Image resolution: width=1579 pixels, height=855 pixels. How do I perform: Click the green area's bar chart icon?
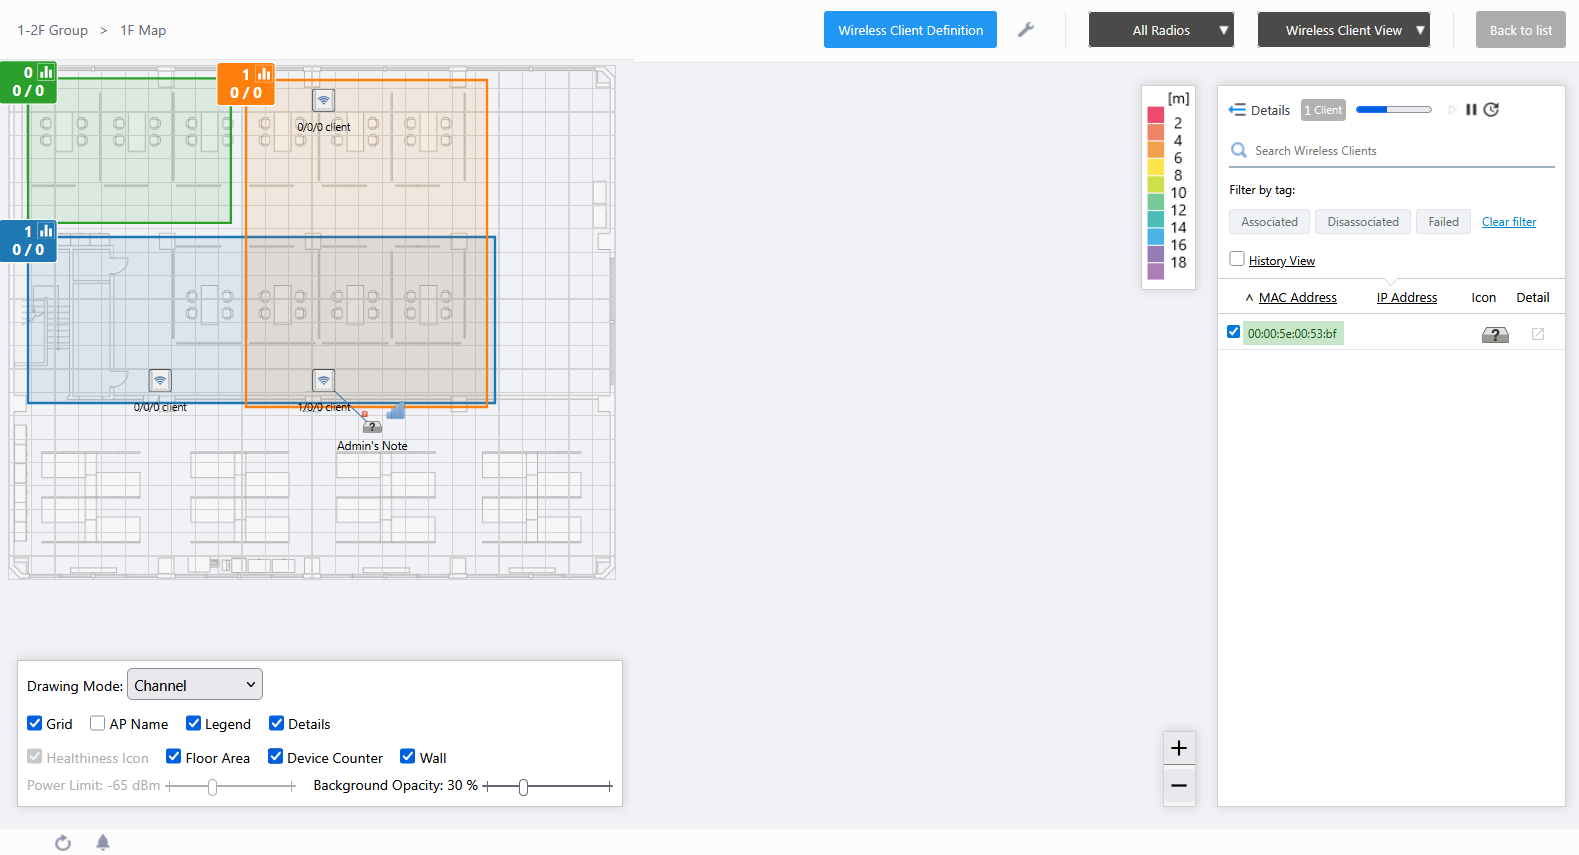tap(46, 72)
